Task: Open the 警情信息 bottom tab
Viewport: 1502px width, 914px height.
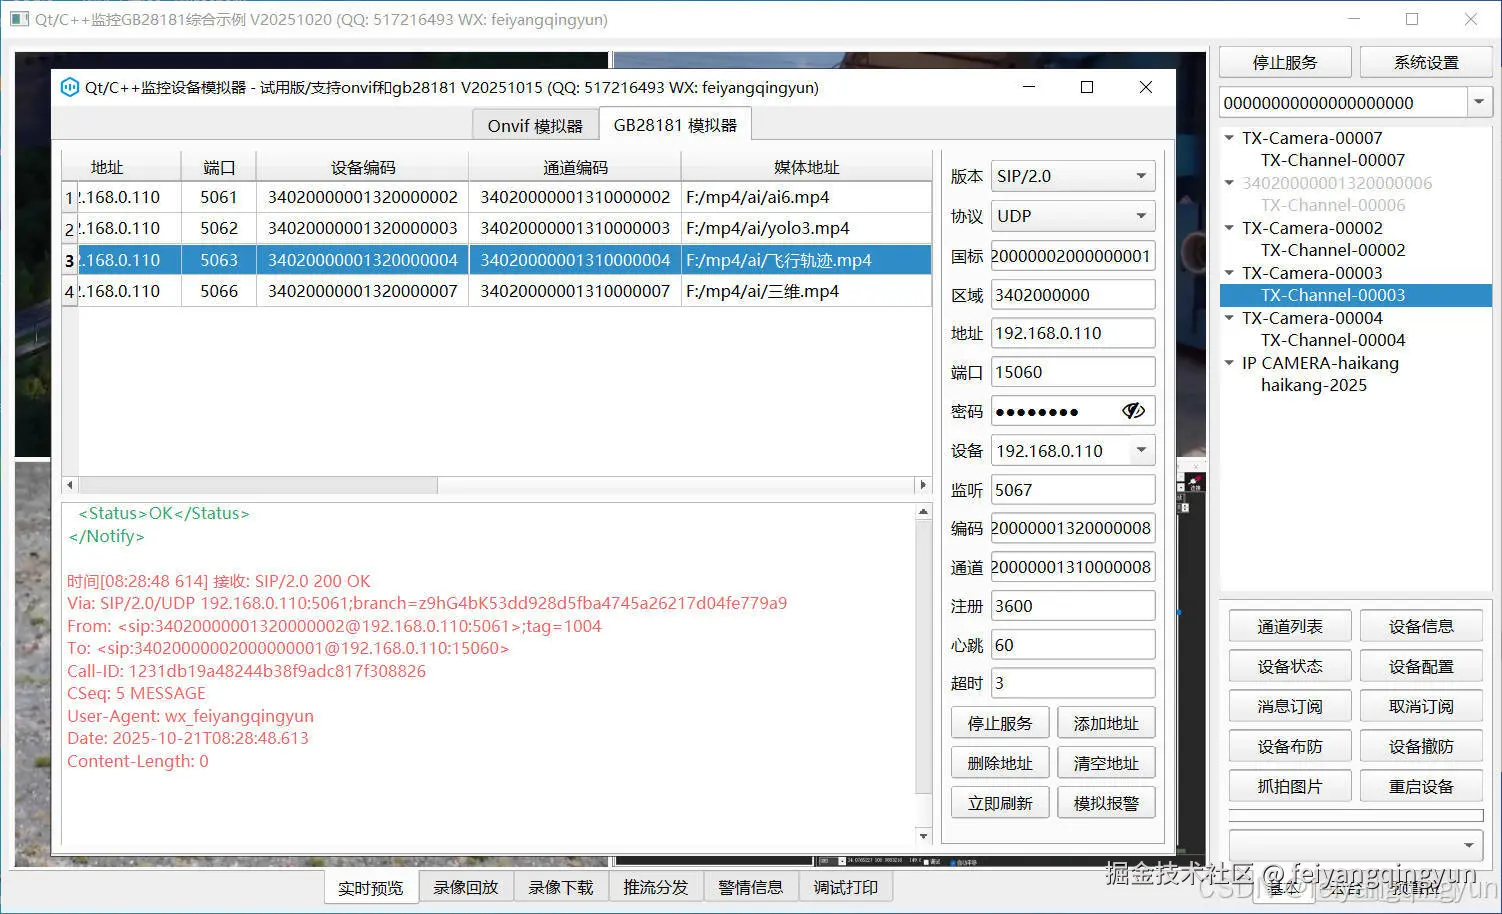Action: point(751,888)
